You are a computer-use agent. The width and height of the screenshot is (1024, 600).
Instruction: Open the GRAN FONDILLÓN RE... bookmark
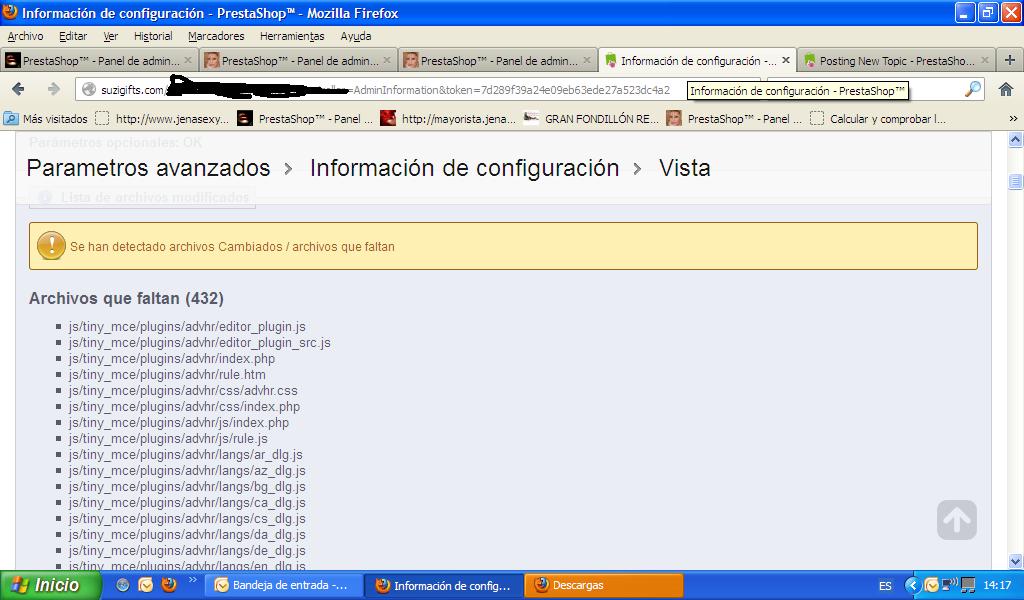click(x=592, y=119)
